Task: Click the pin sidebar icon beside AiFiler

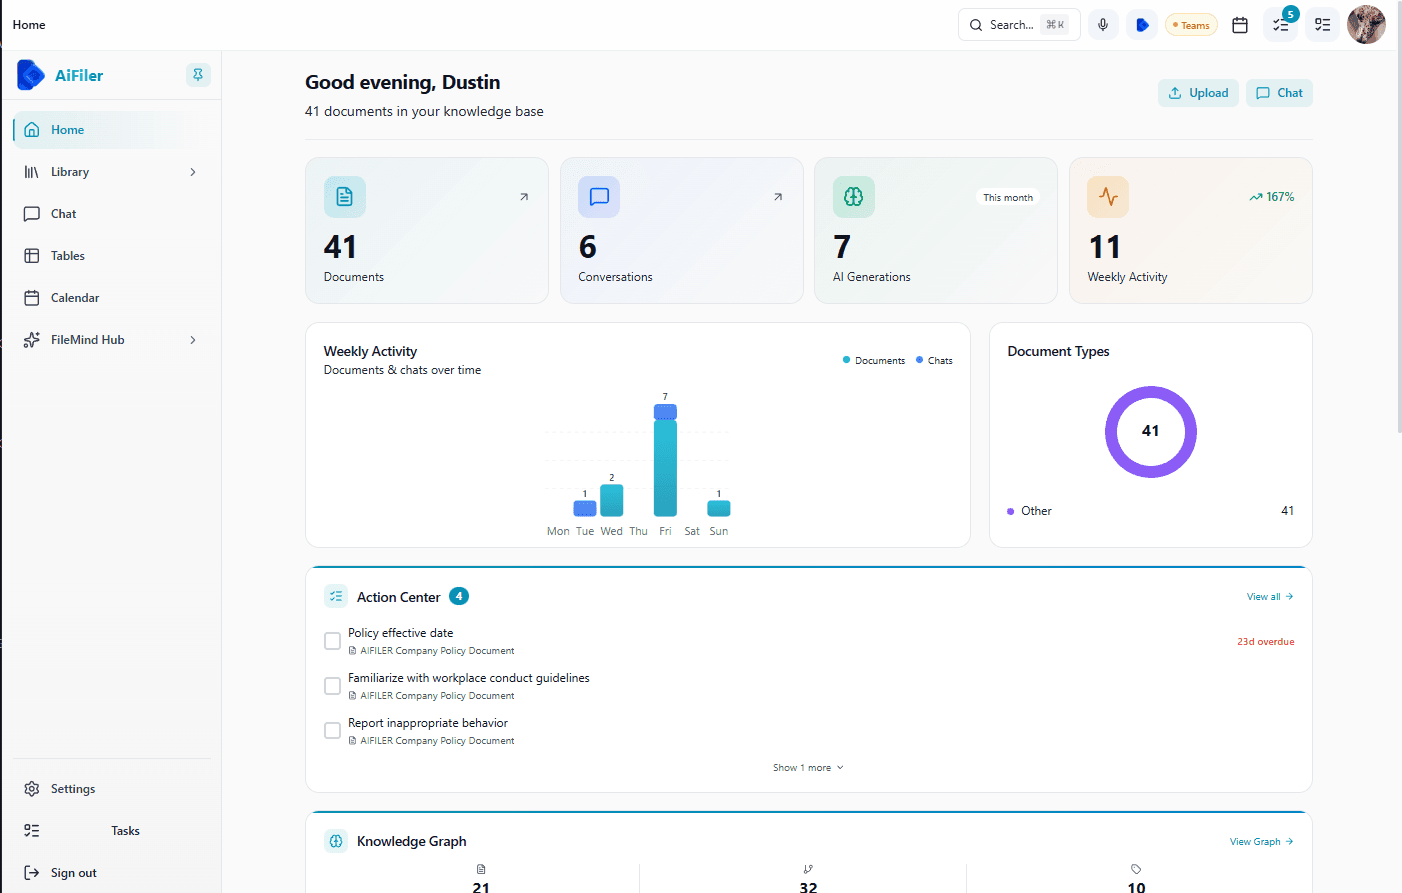Action: point(198,75)
